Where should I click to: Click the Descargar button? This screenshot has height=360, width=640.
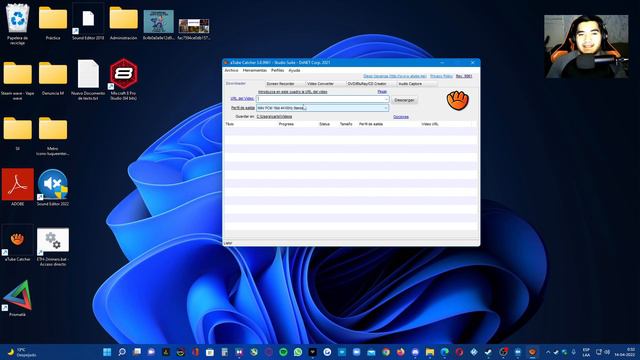click(x=404, y=100)
